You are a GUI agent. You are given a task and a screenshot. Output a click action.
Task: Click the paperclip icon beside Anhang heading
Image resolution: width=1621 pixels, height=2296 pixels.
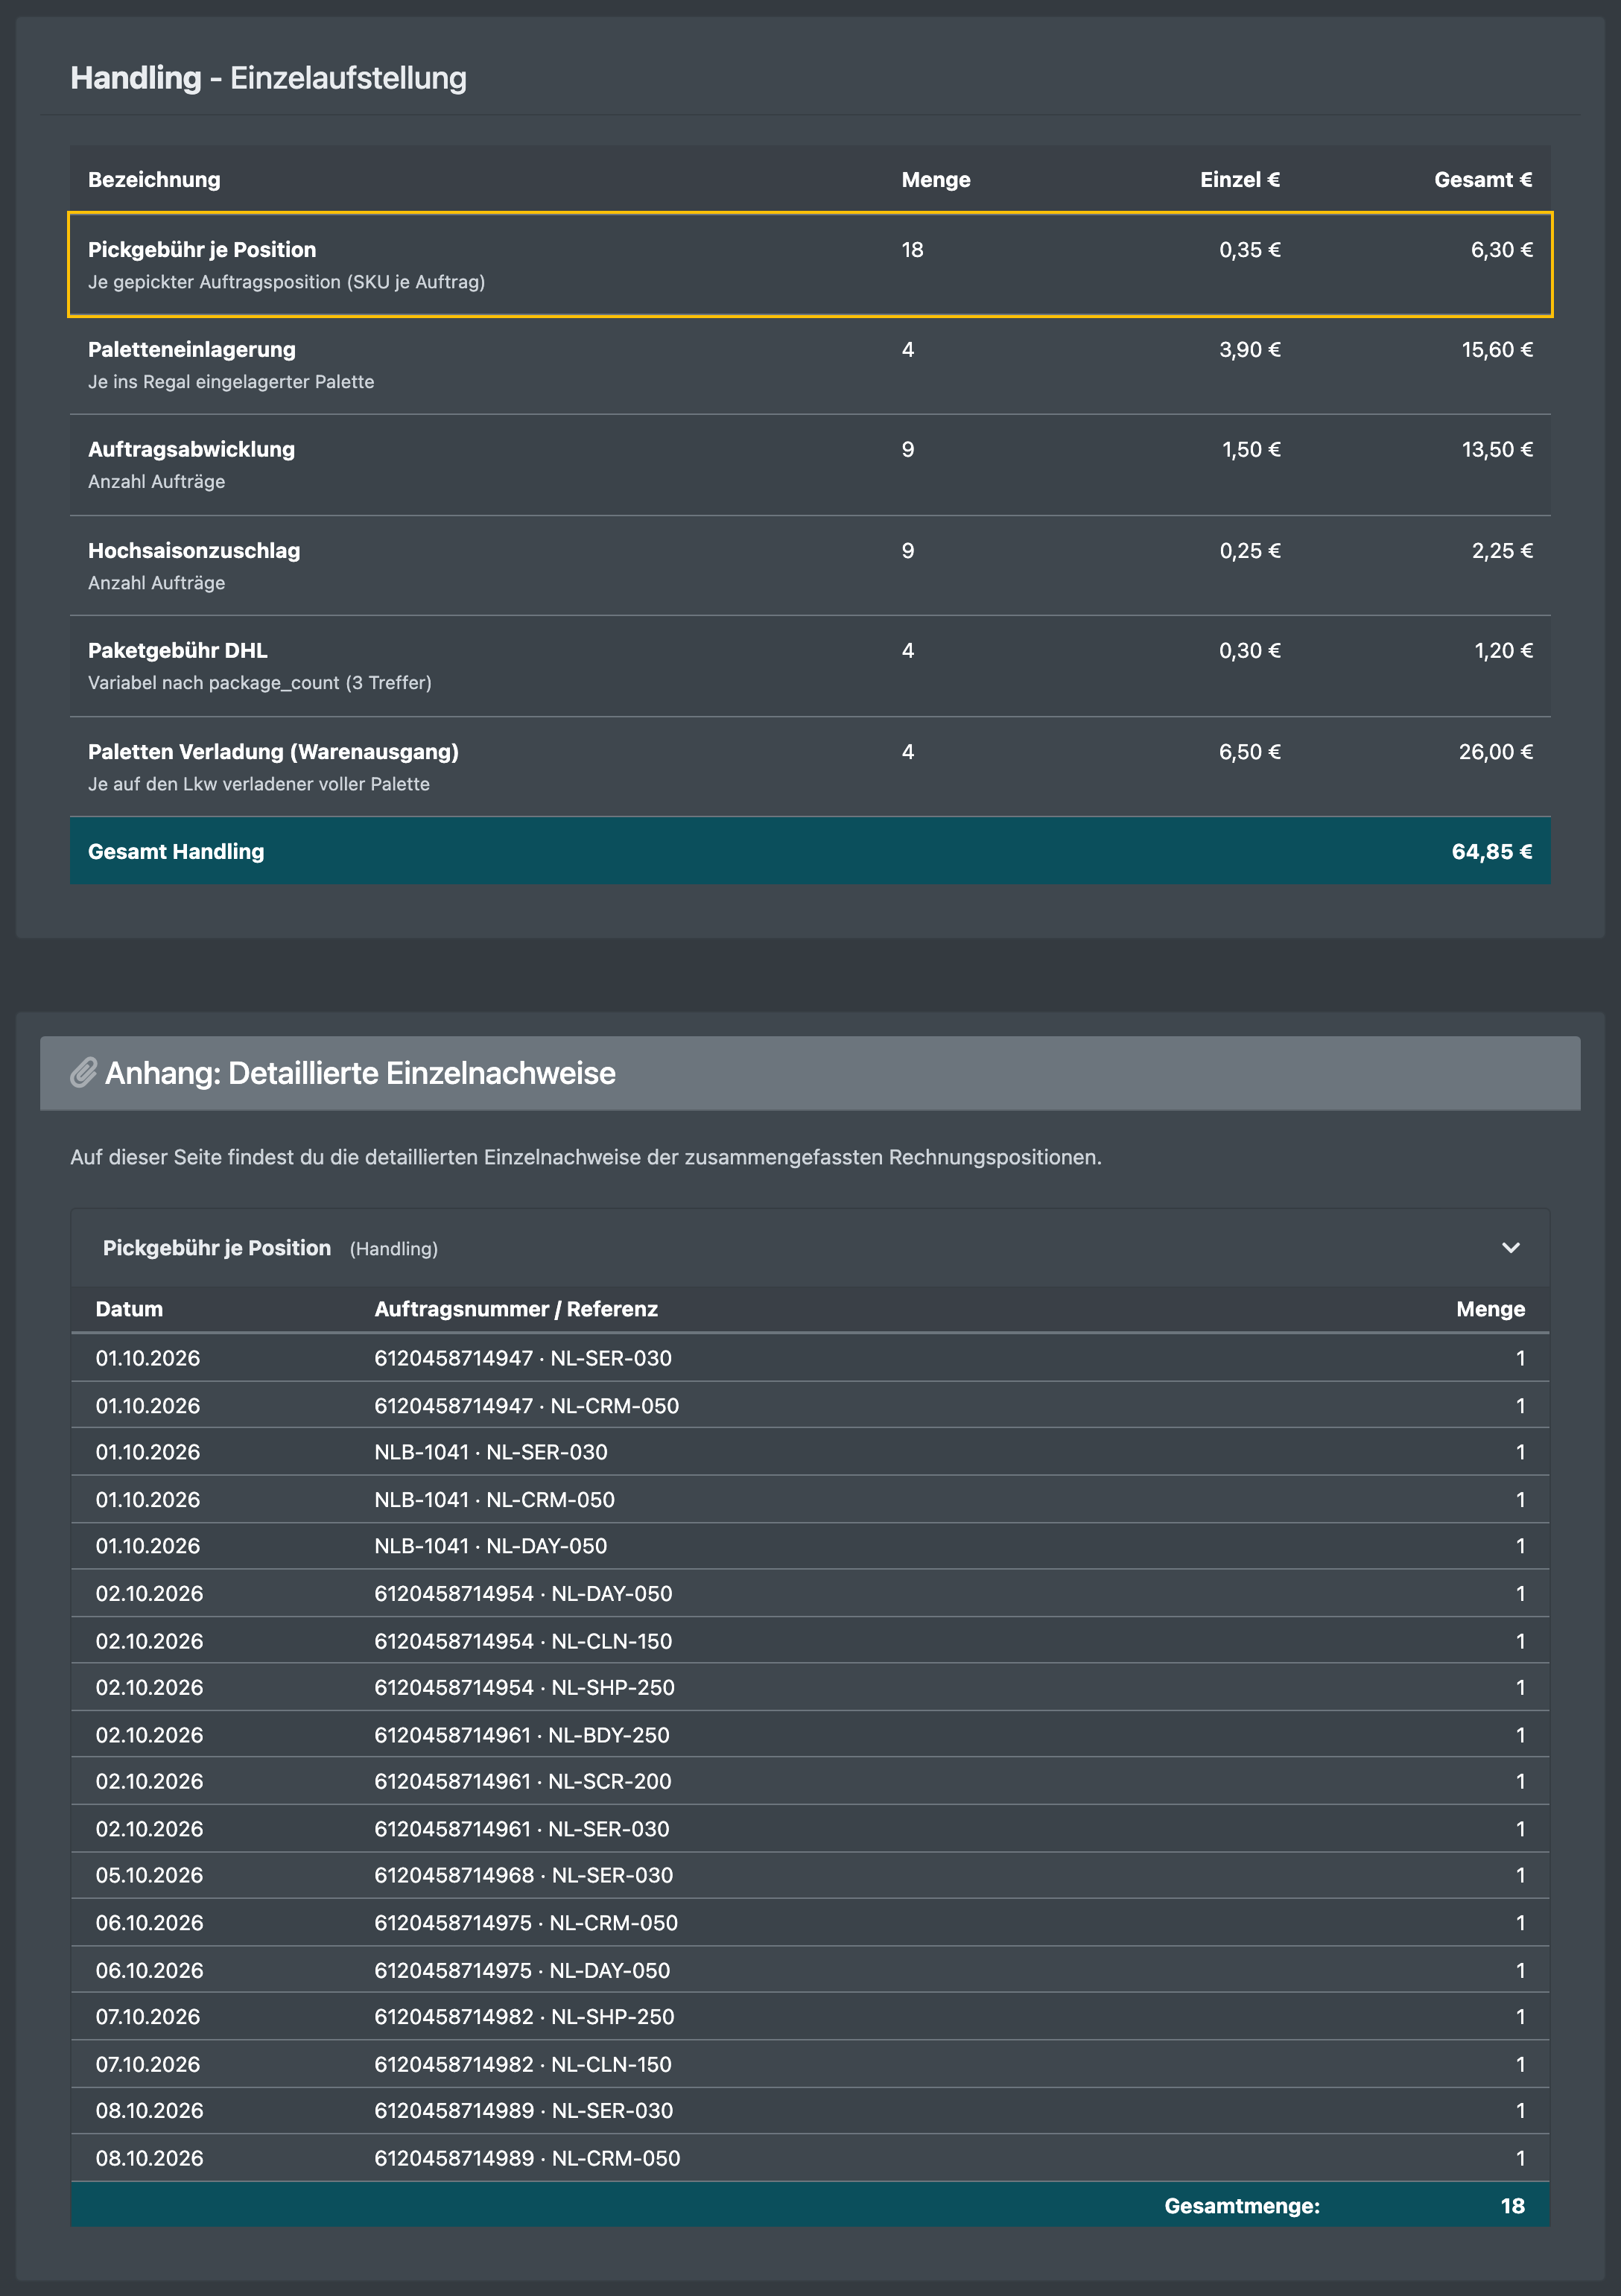coord(84,1073)
